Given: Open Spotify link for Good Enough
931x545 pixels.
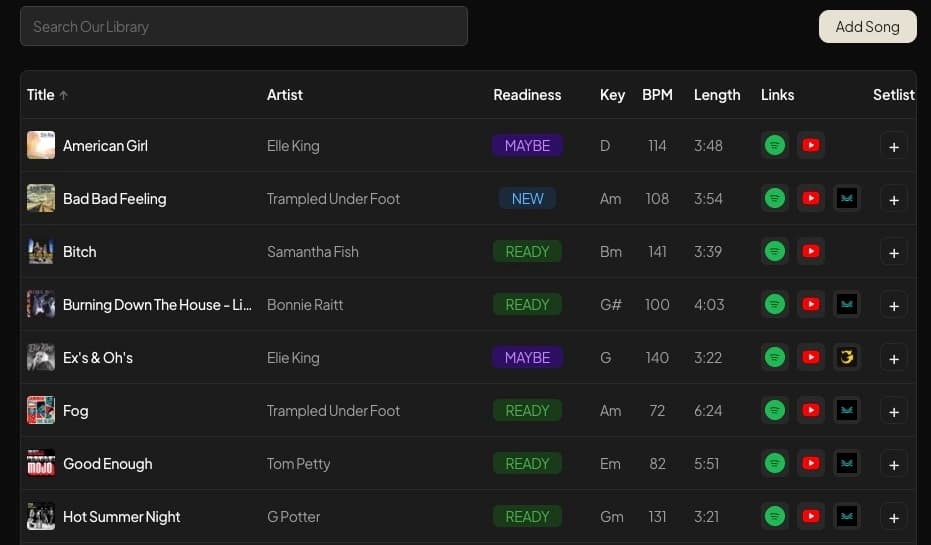Looking at the screenshot, I should point(774,463).
